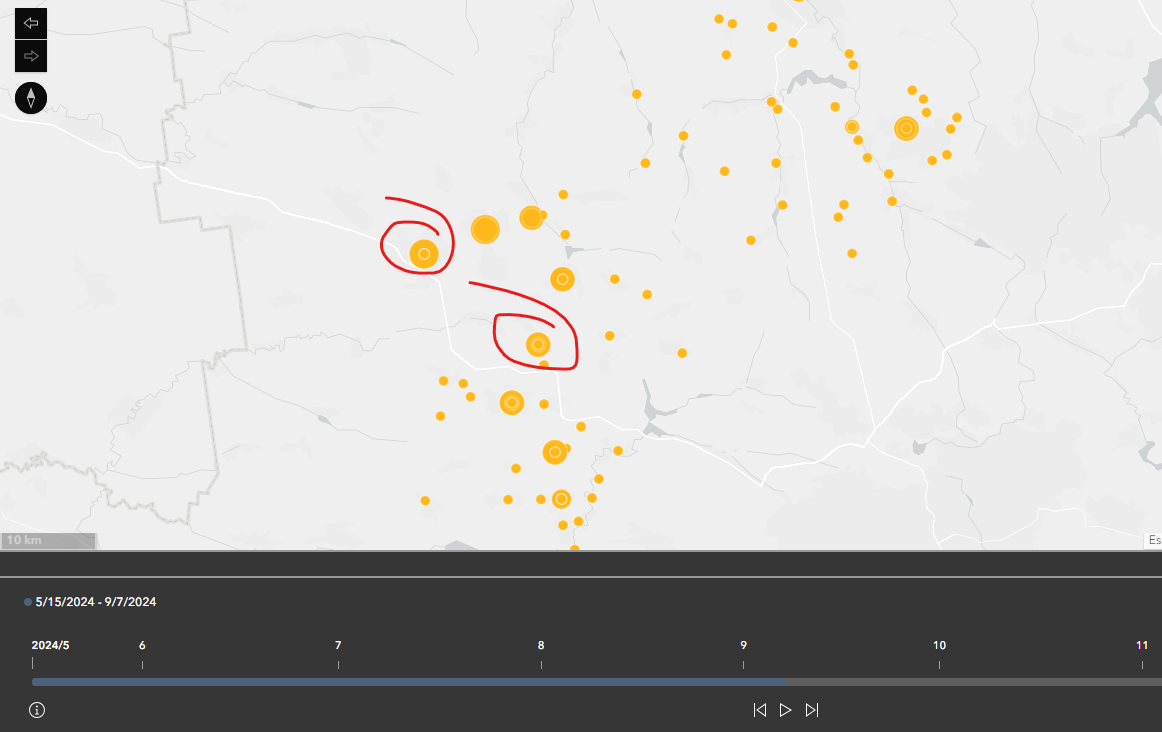Click the blue time slider track
The height and width of the screenshot is (732, 1162).
pos(400,681)
